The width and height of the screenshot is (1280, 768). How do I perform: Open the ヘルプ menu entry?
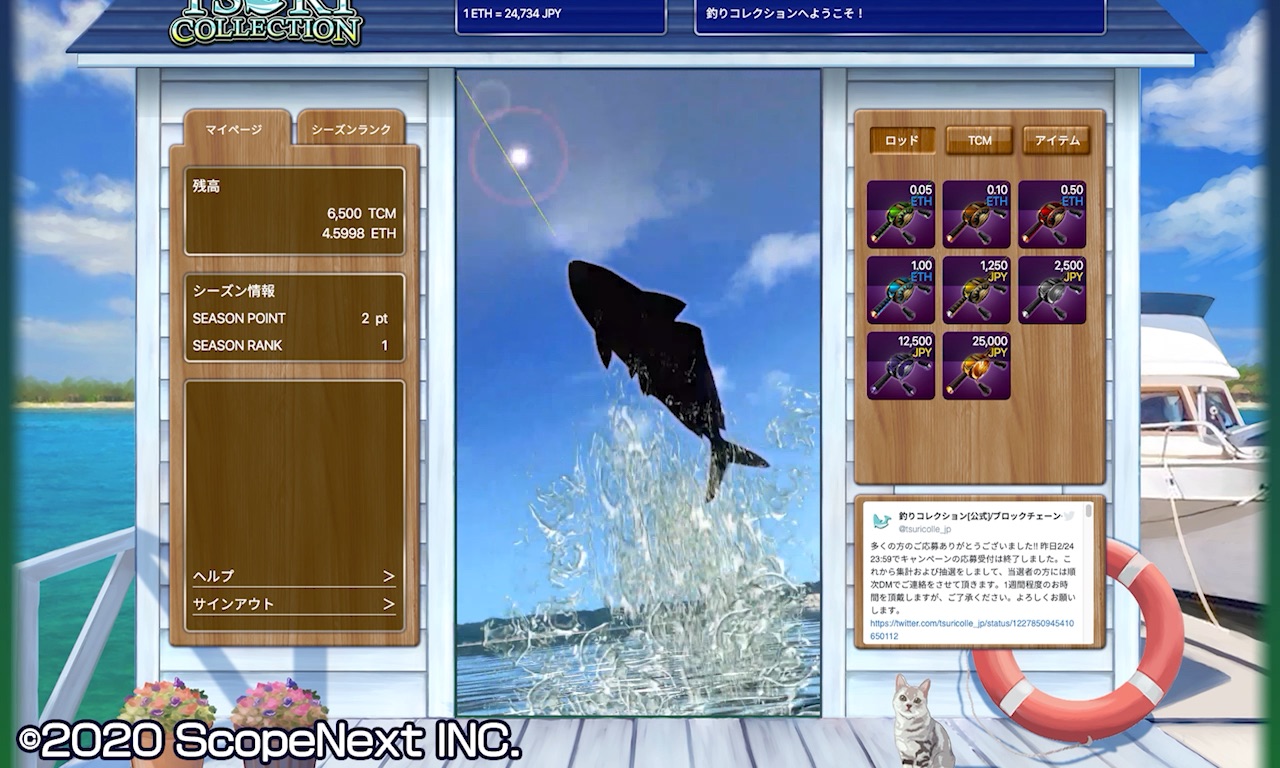click(x=294, y=576)
